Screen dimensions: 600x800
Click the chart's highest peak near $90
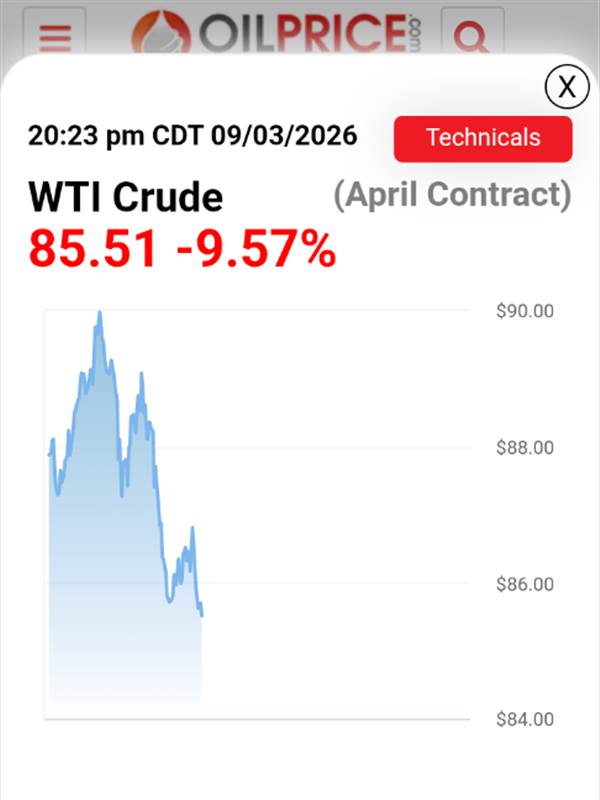pos(99,314)
